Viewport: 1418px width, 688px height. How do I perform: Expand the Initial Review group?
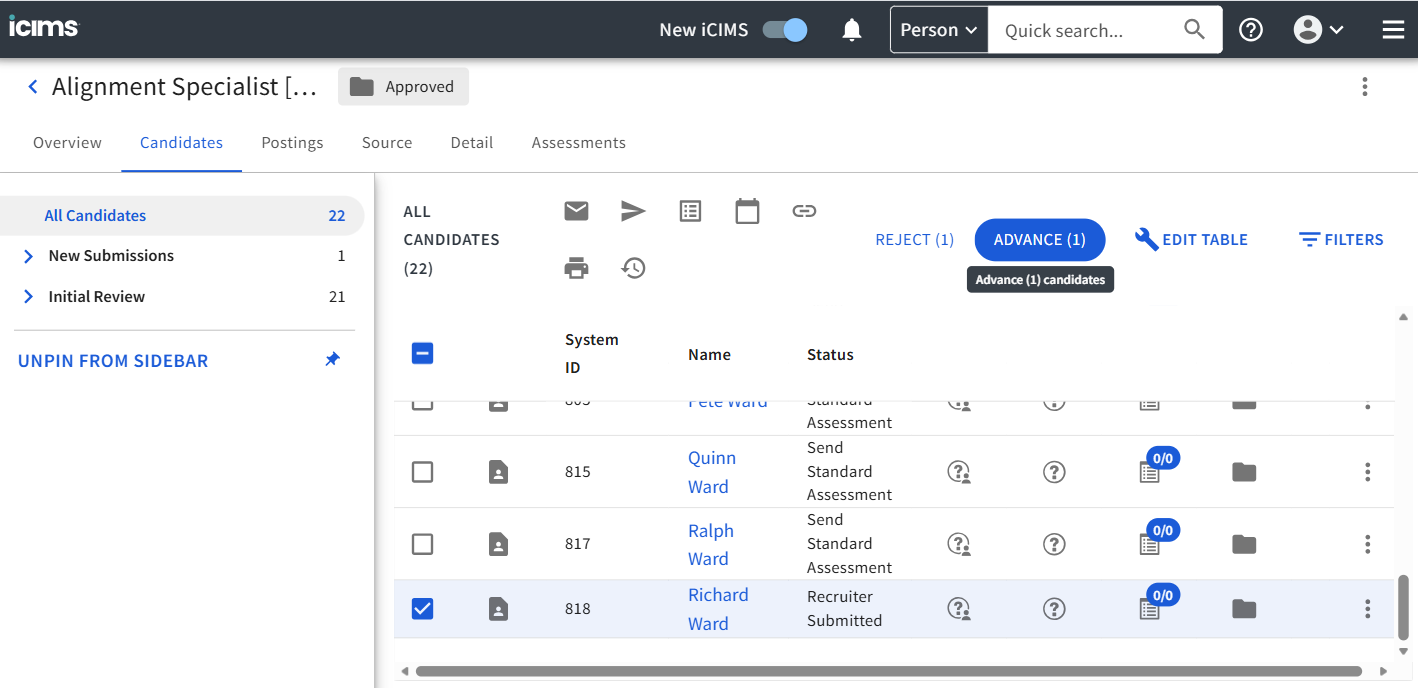[x=28, y=297]
